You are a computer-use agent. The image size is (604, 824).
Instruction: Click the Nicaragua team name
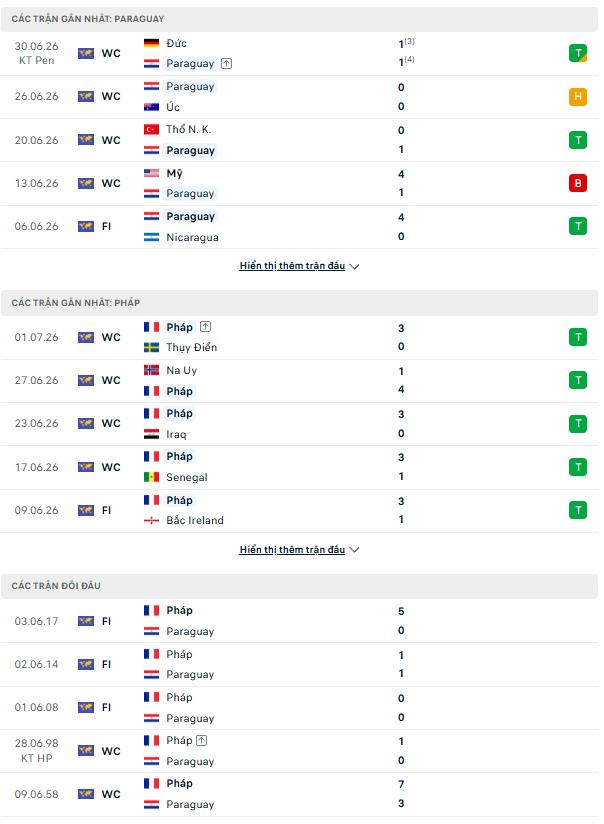point(192,238)
